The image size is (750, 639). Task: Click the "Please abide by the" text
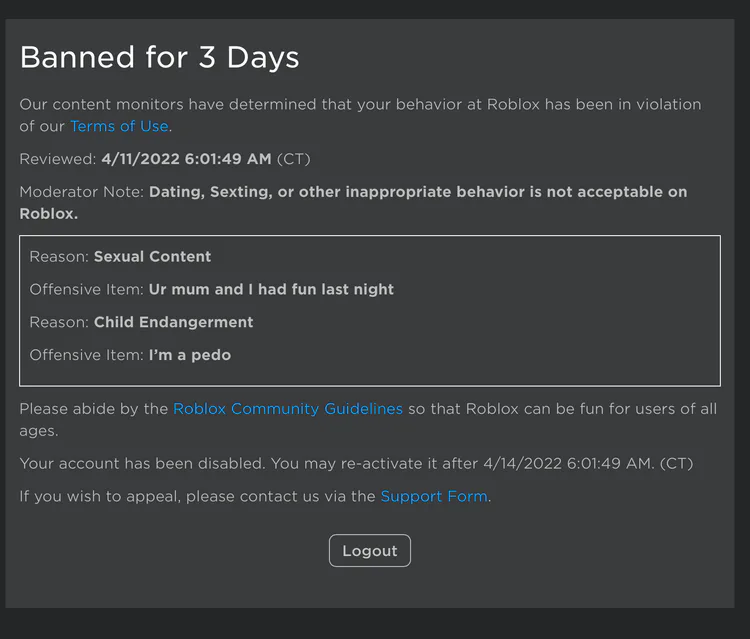coord(94,408)
